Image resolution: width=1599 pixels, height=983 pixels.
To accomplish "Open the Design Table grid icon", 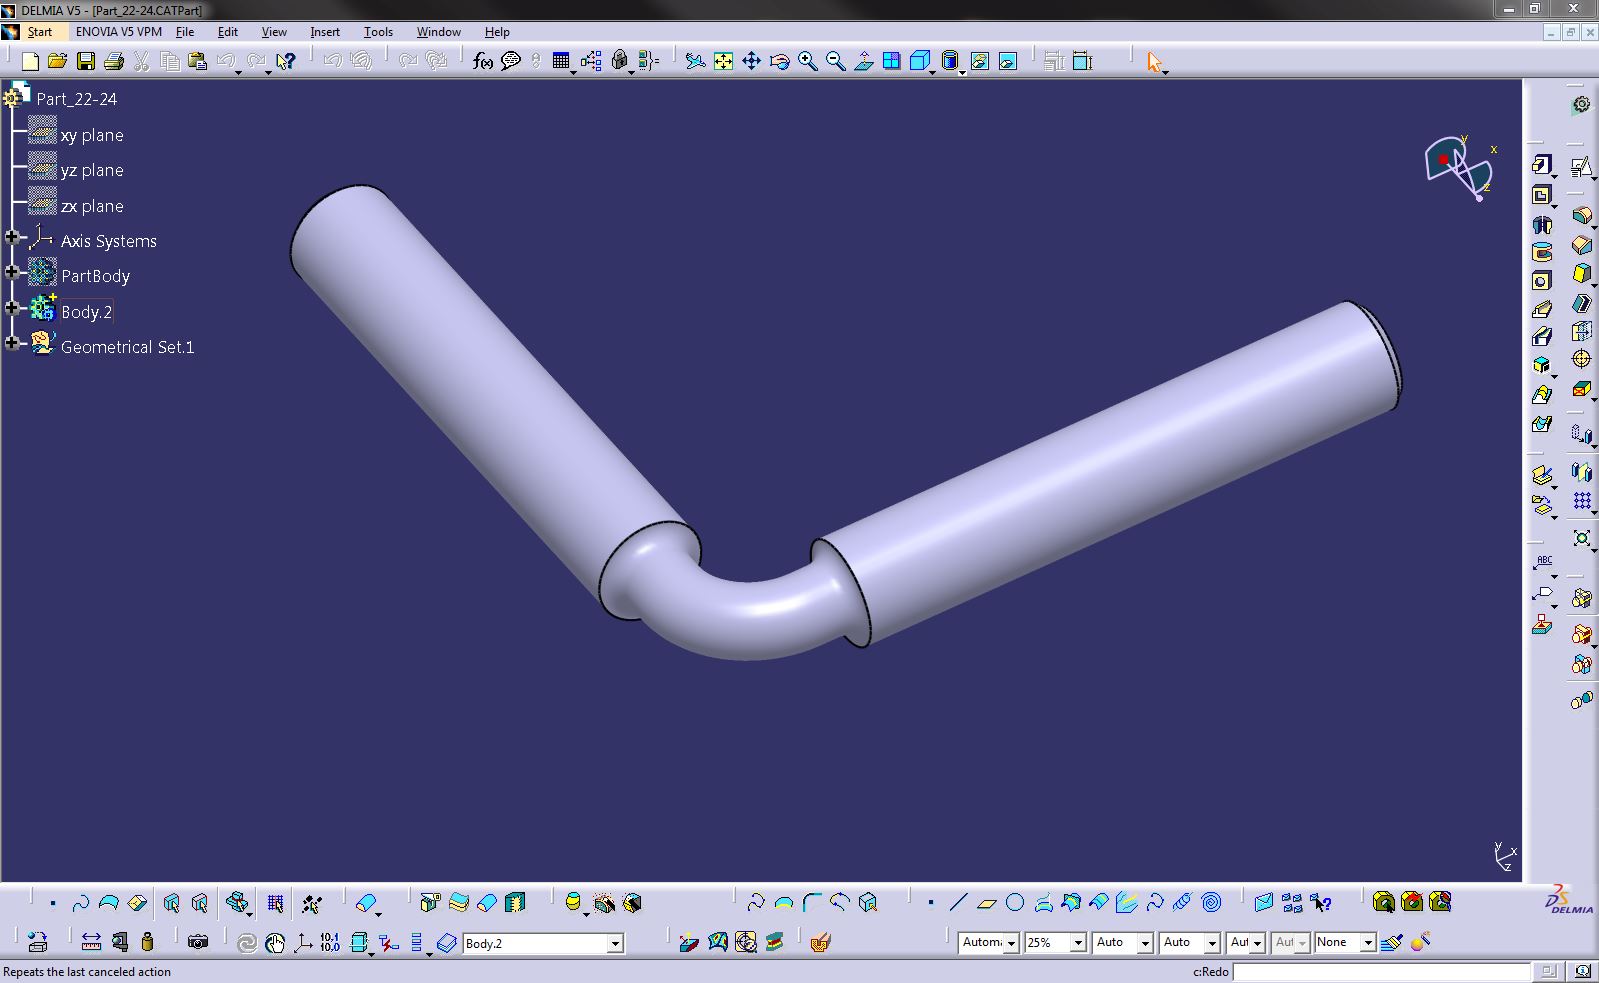I will click(x=561, y=62).
